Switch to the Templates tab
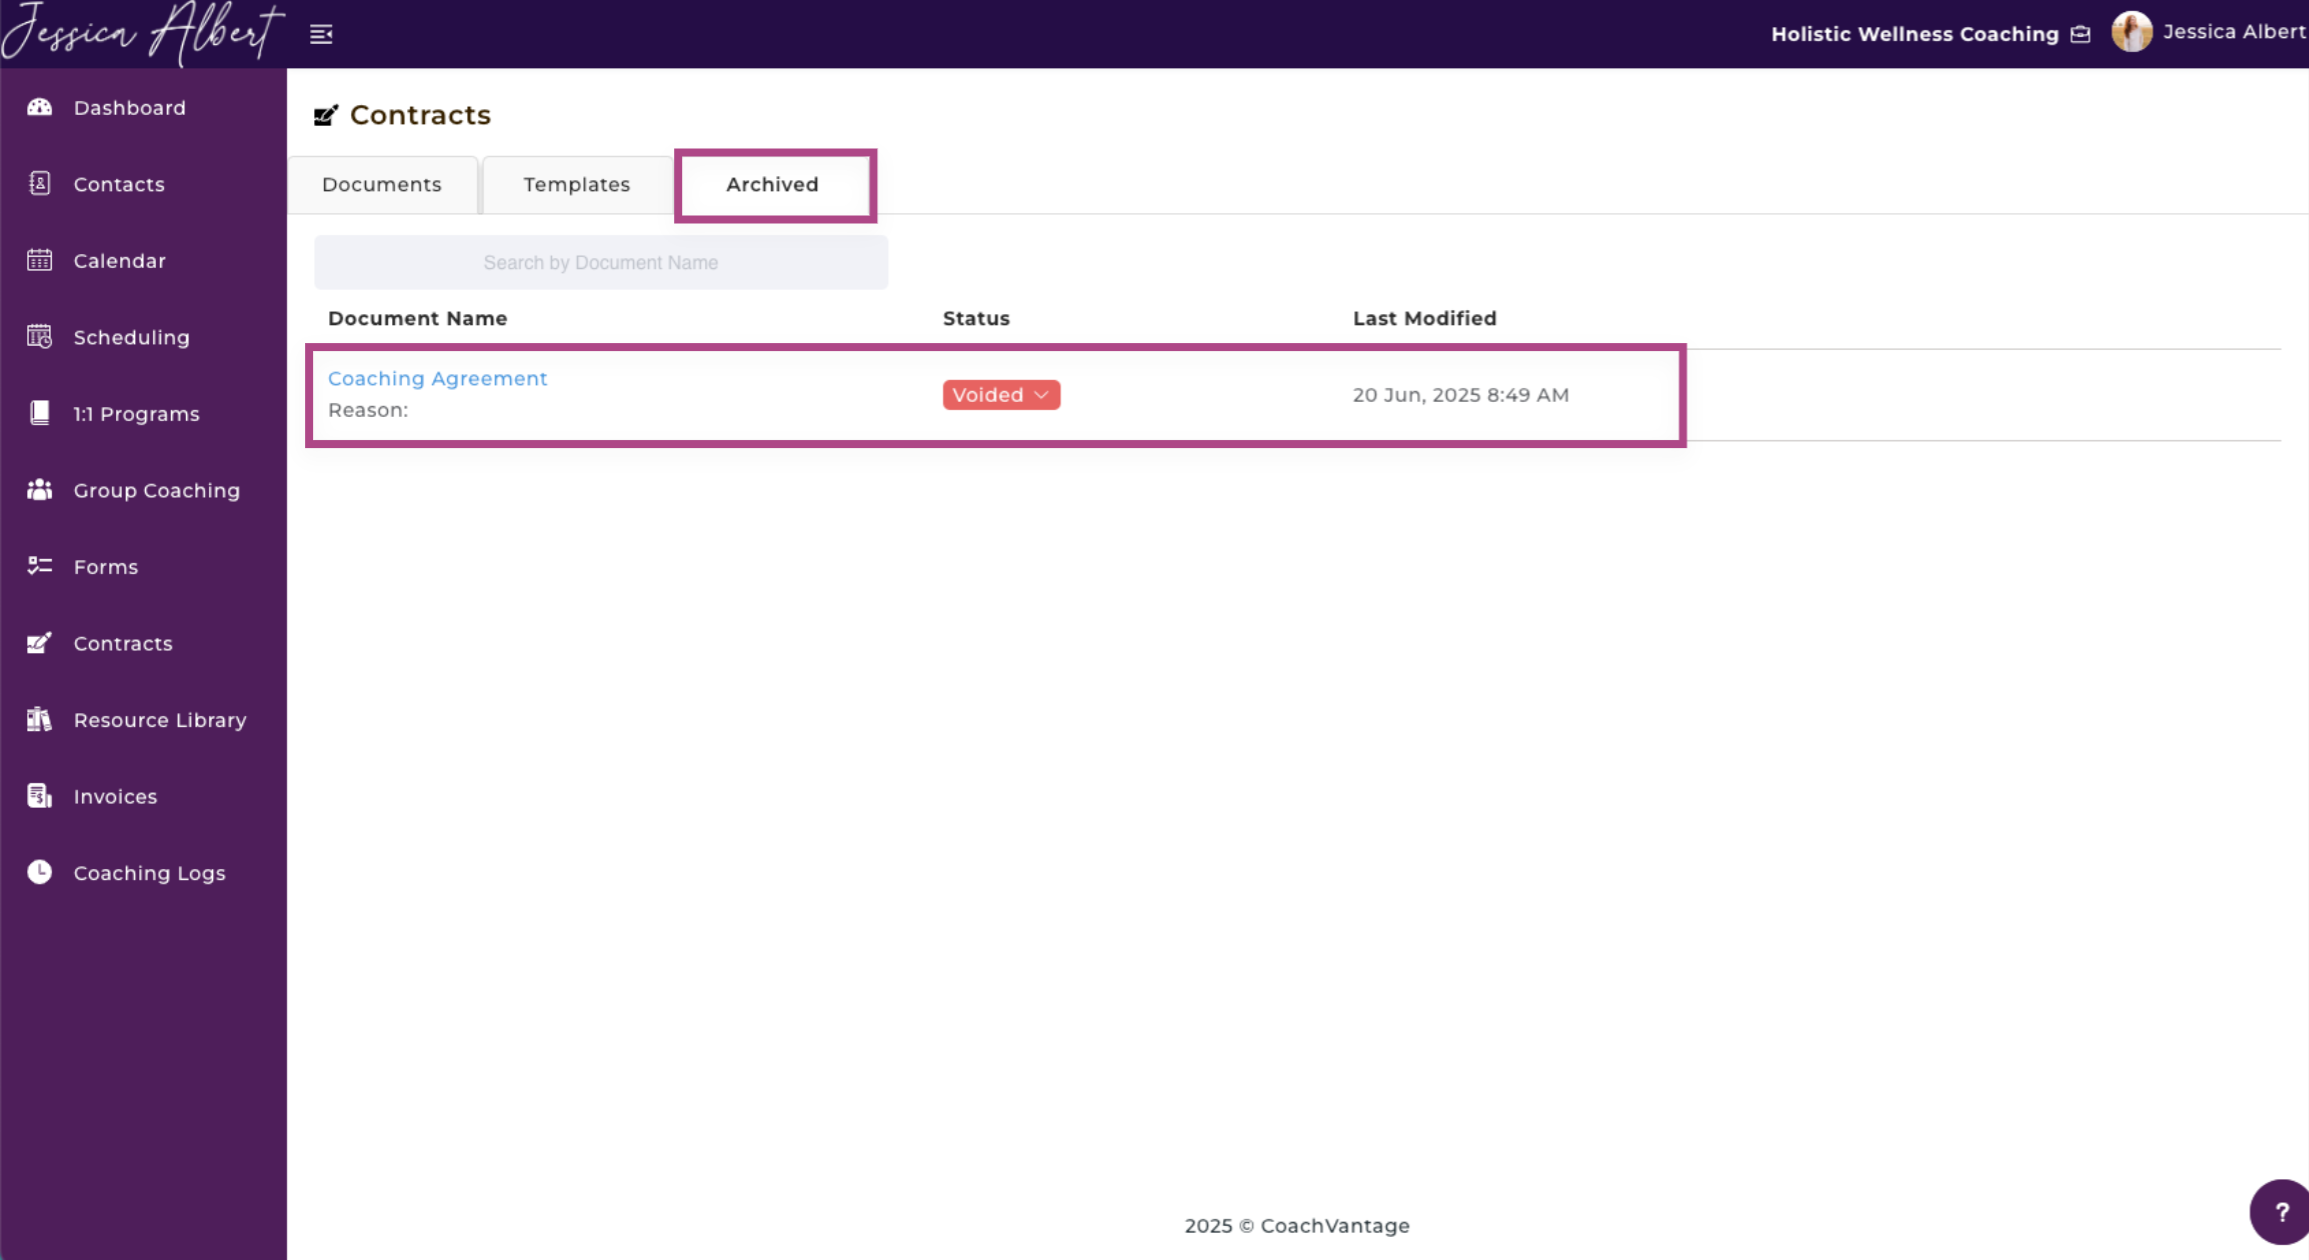Viewport: 2309px width, 1260px height. pos(577,184)
